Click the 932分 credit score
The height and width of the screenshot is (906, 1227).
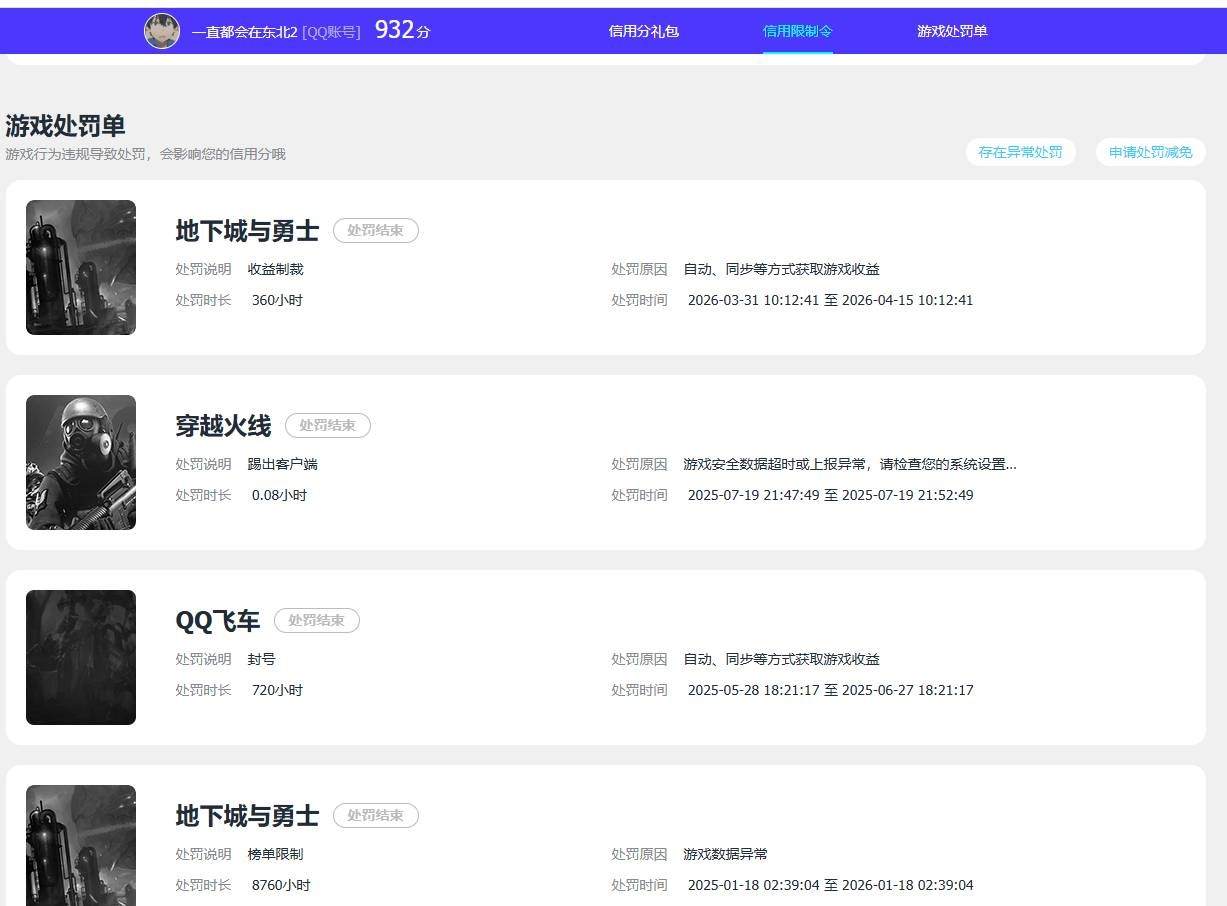(402, 30)
